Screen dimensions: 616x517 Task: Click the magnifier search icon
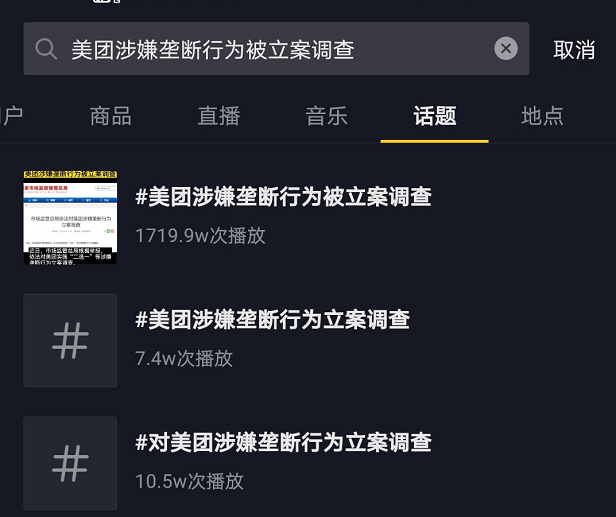click(x=46, y=49)
